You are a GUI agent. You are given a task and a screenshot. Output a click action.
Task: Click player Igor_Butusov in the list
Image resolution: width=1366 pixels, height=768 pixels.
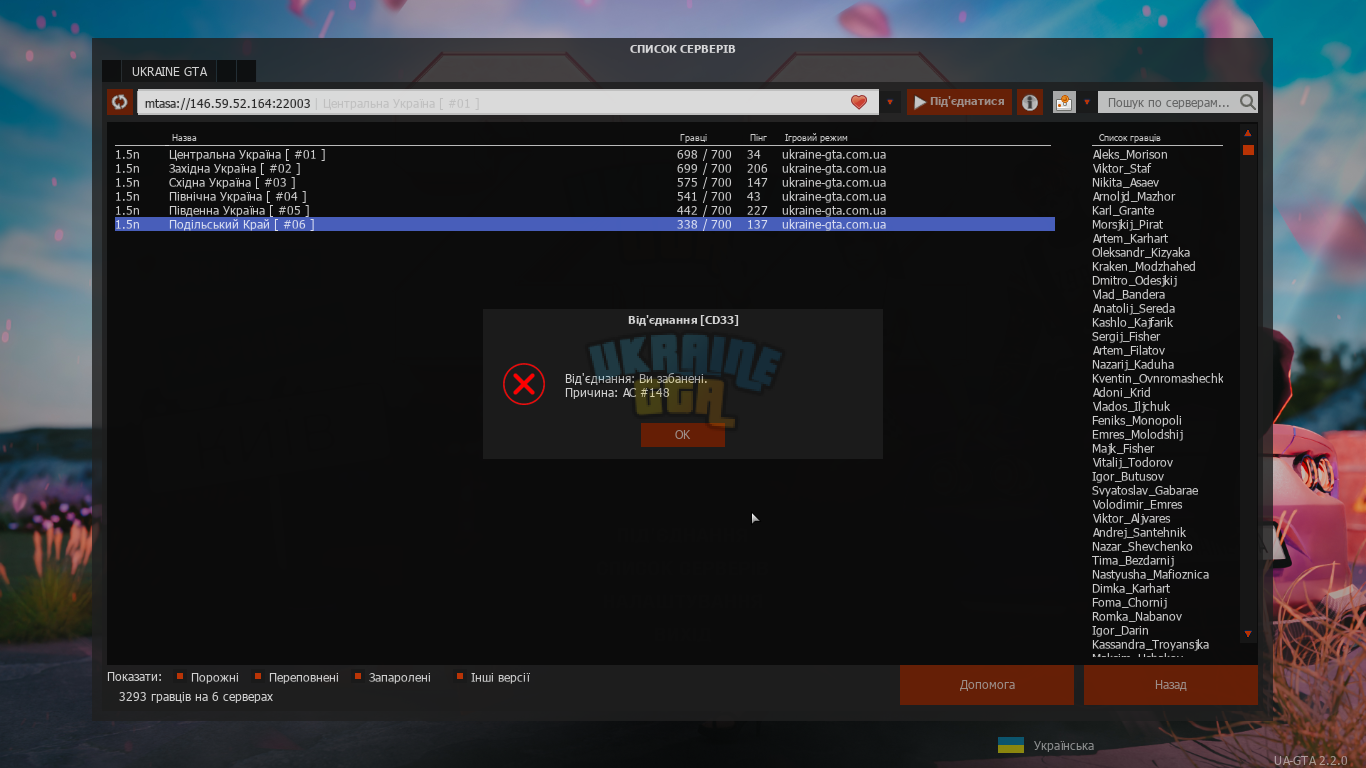(x=1128, y=476)
